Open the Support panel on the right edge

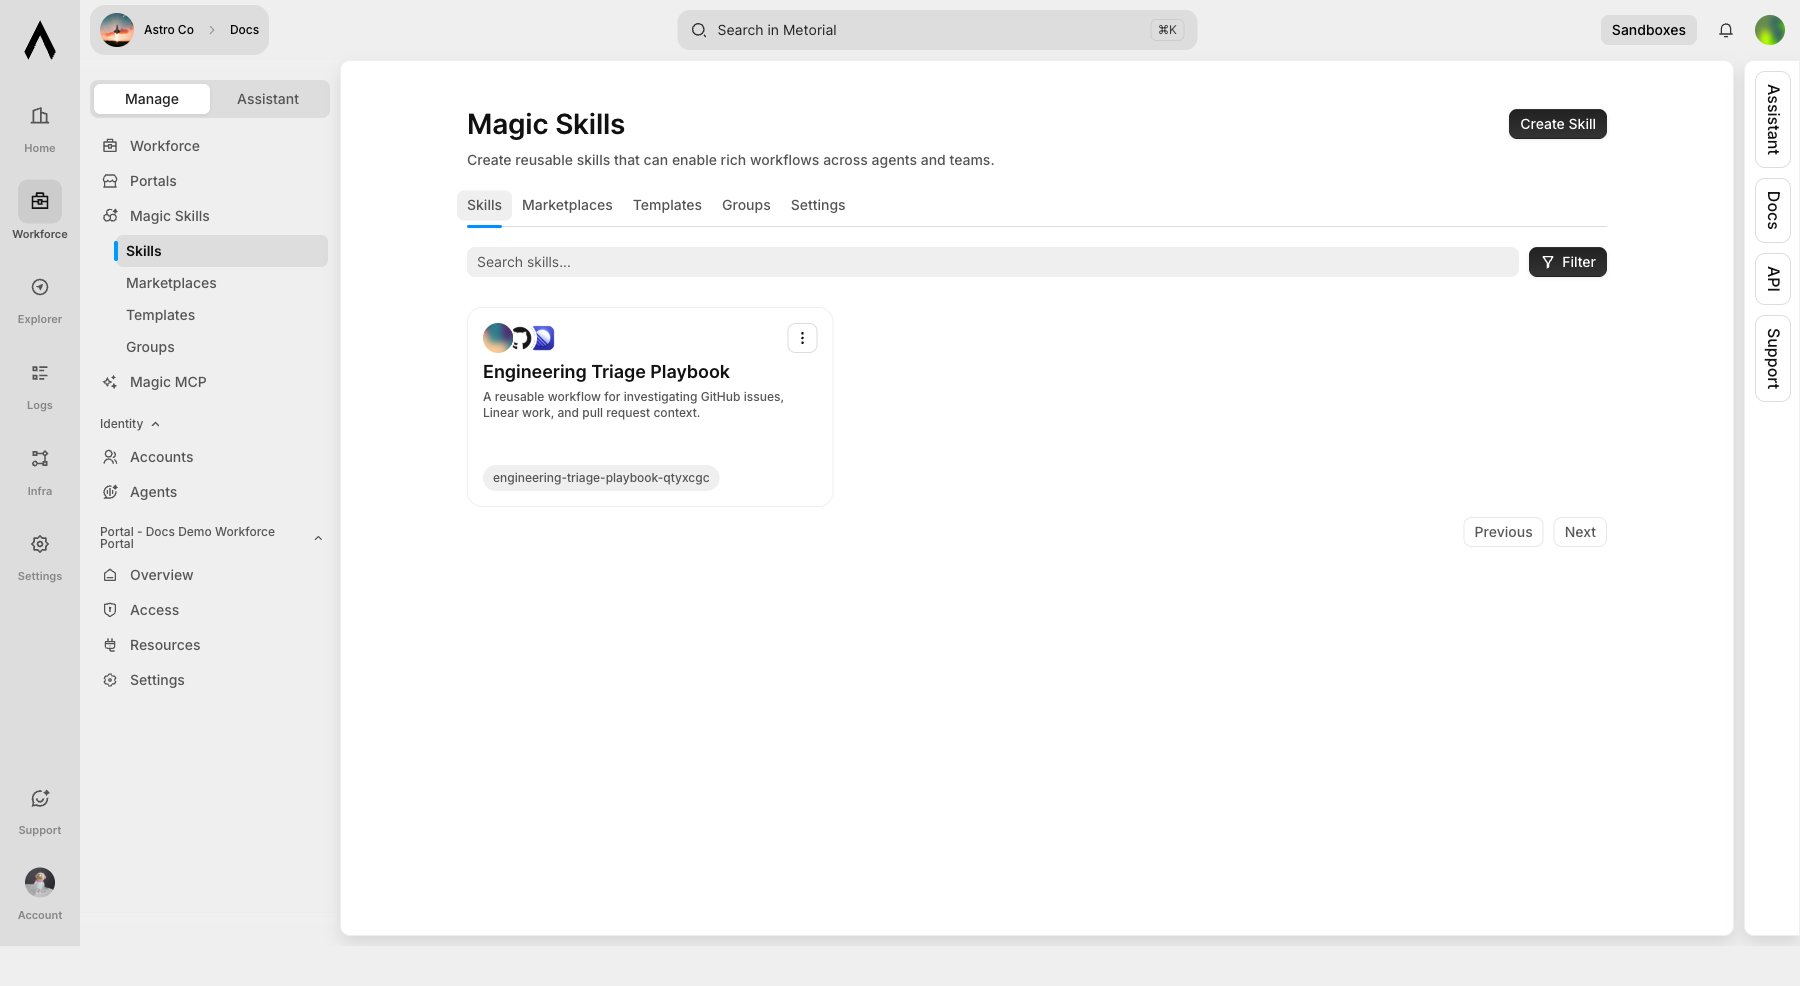click(1773, 358)
